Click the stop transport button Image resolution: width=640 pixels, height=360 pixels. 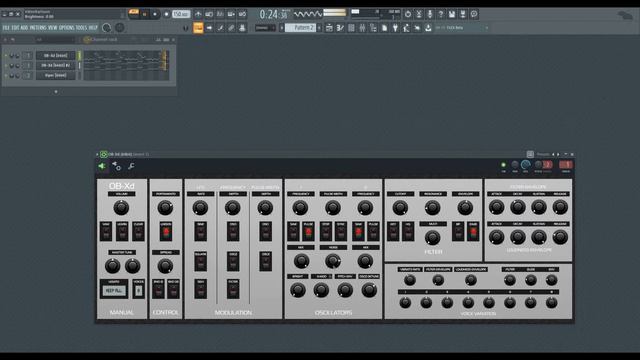pos(155,14)
